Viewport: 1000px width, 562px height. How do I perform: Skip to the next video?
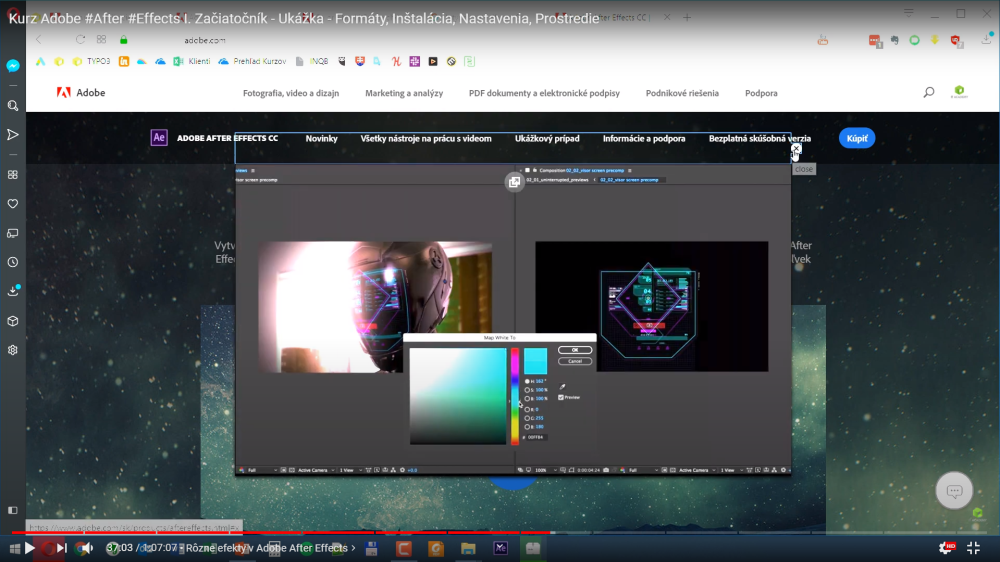62,548
